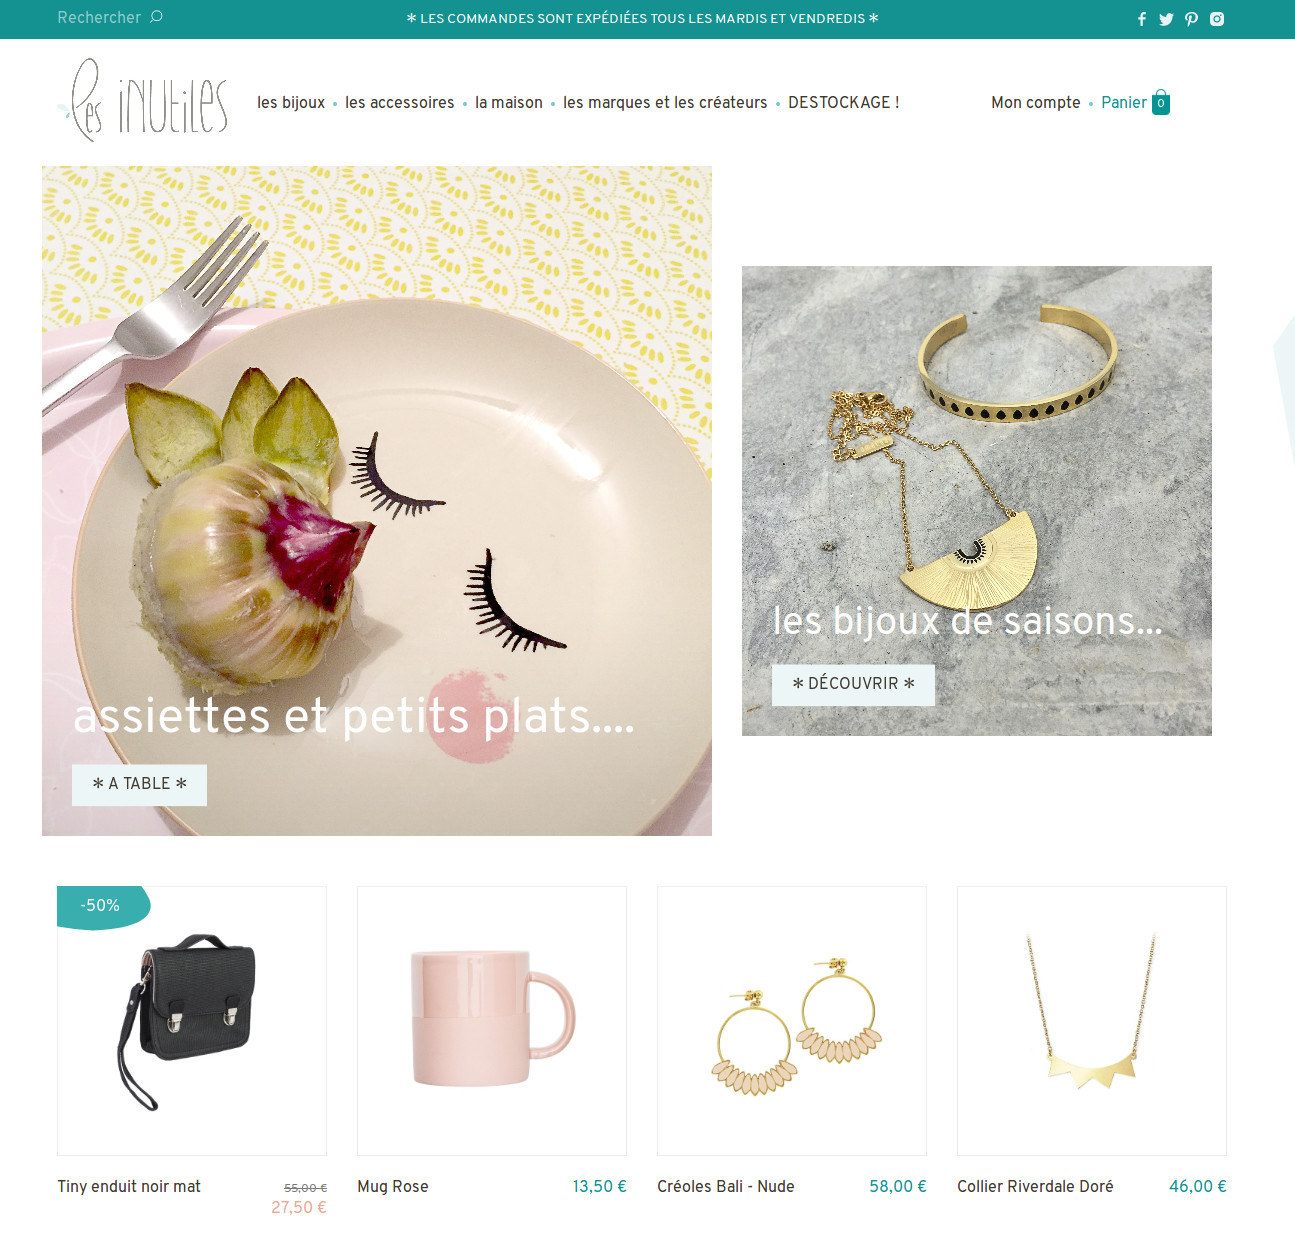Click the 'A TABLE' button
Image resolution: width=1295 pixels, height=1240 pixels.
(x=139, y=785)
